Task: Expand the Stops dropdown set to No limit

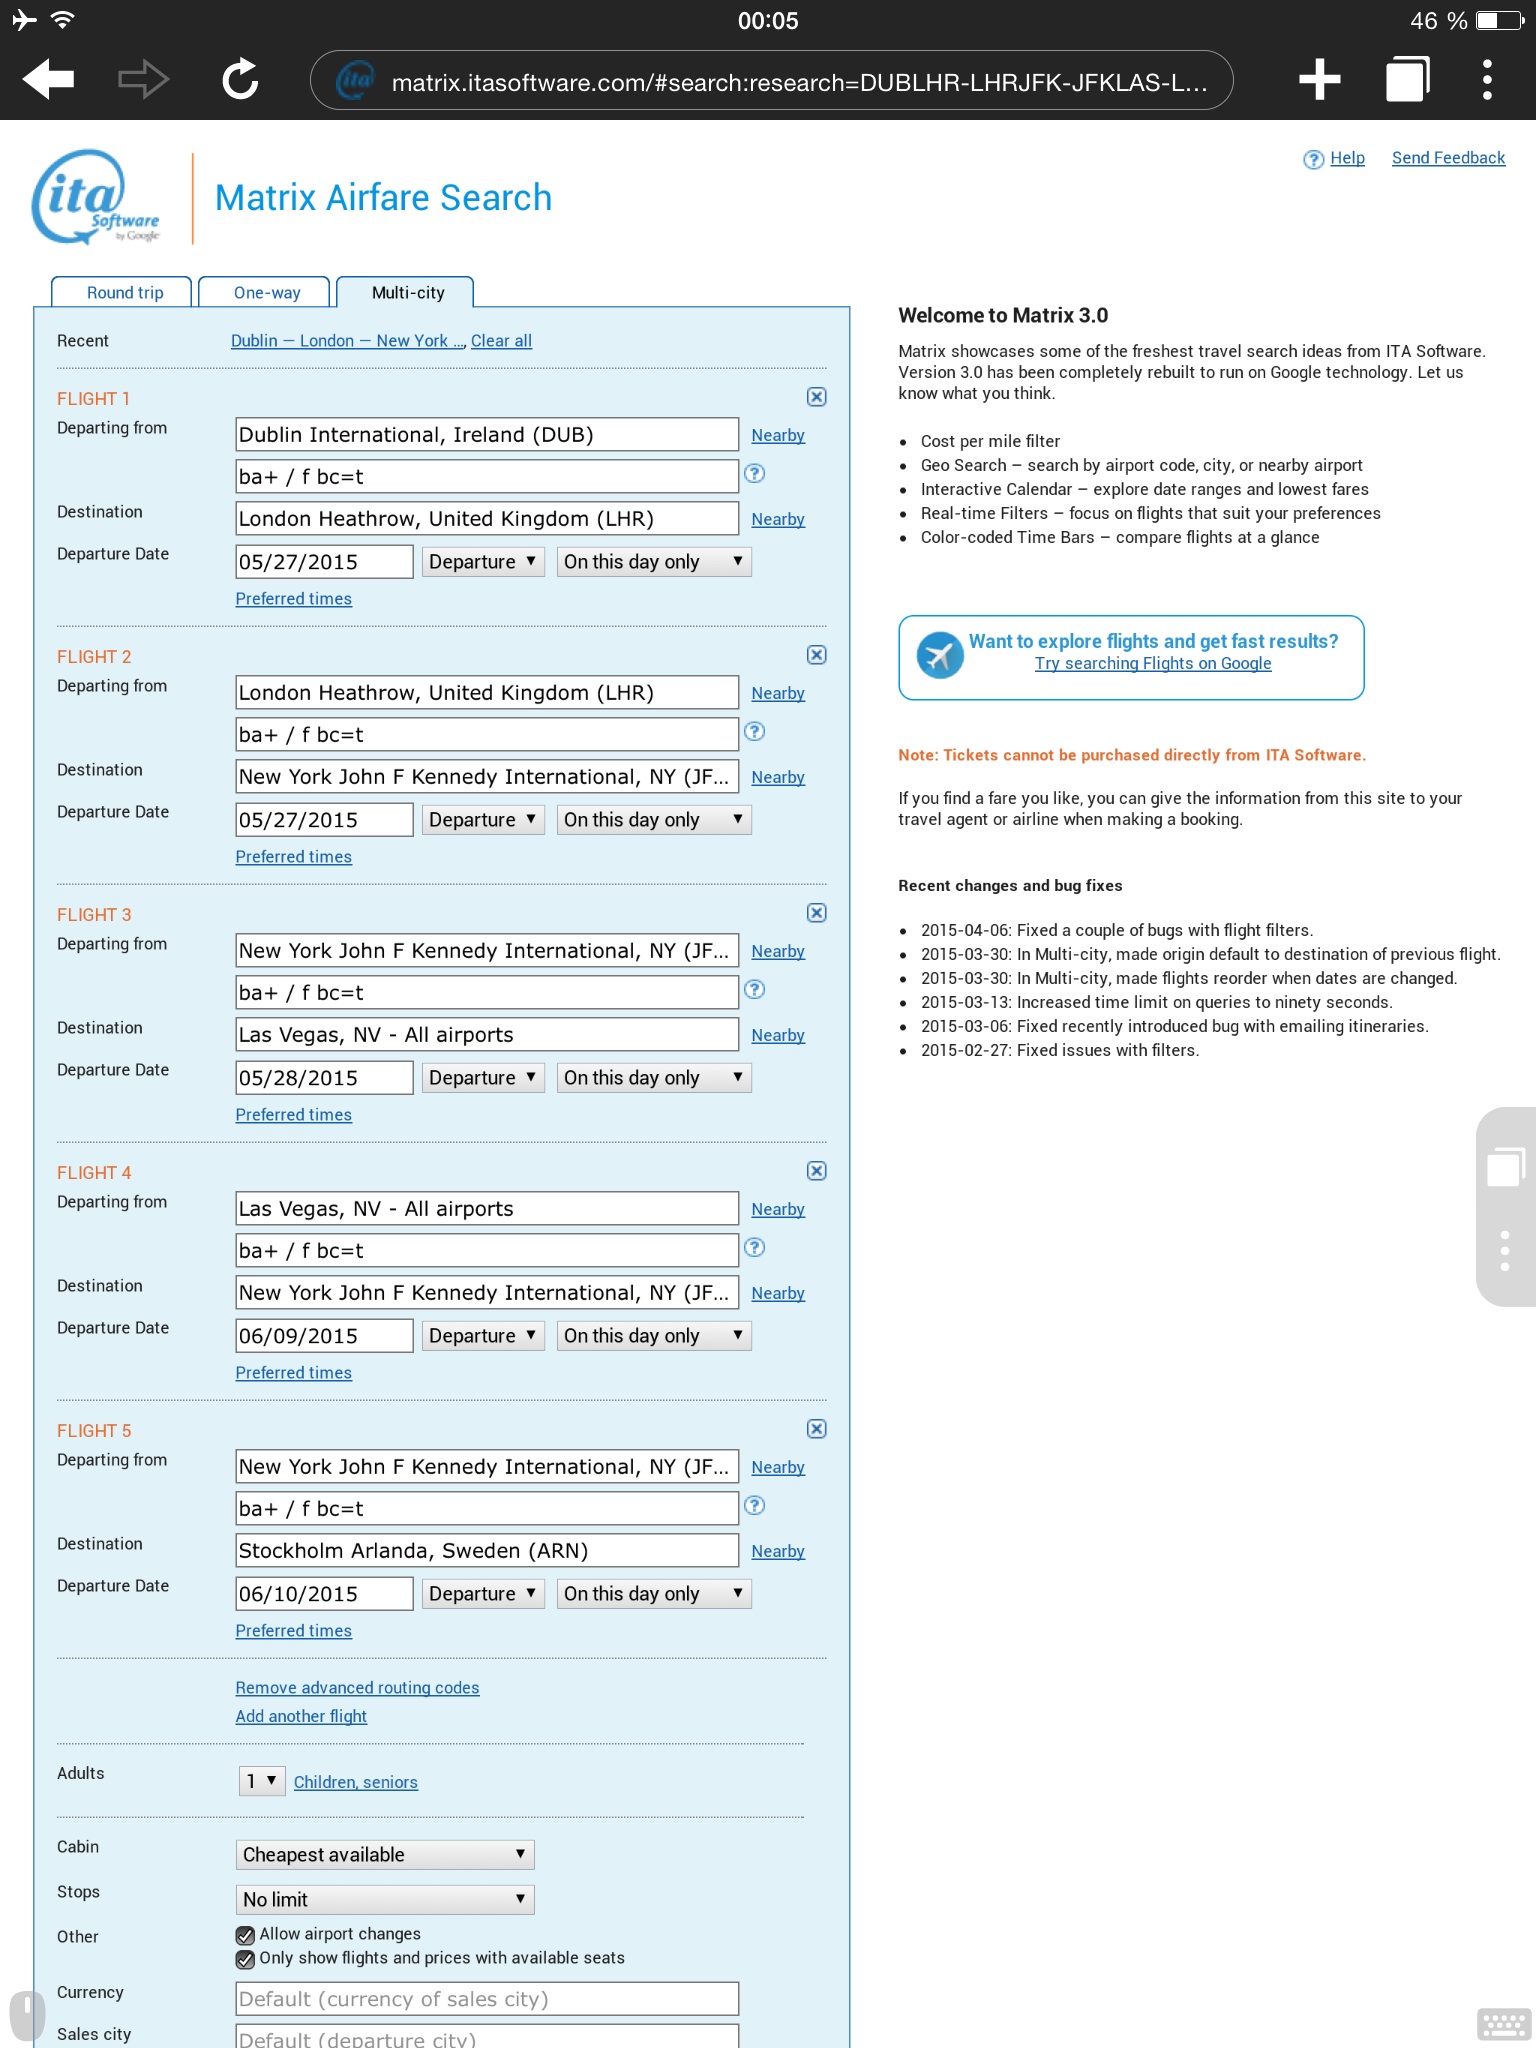Action: [385, 1900]
